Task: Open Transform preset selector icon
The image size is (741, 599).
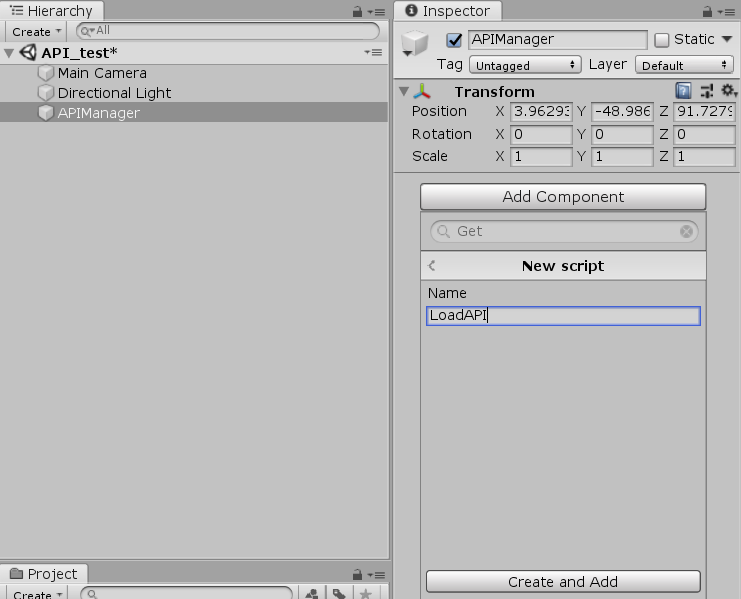Action: [707, 90]
